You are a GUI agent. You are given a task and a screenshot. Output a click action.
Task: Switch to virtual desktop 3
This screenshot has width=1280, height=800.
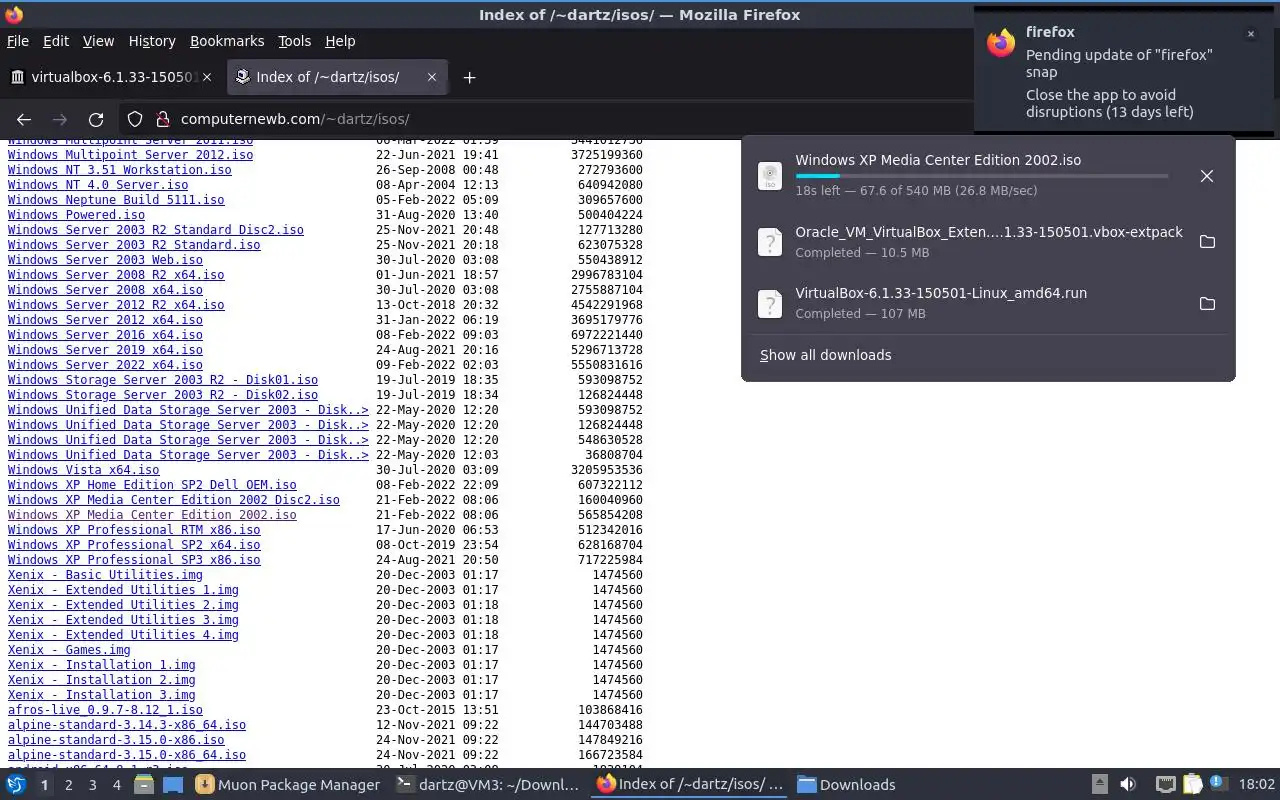point(92,785)
